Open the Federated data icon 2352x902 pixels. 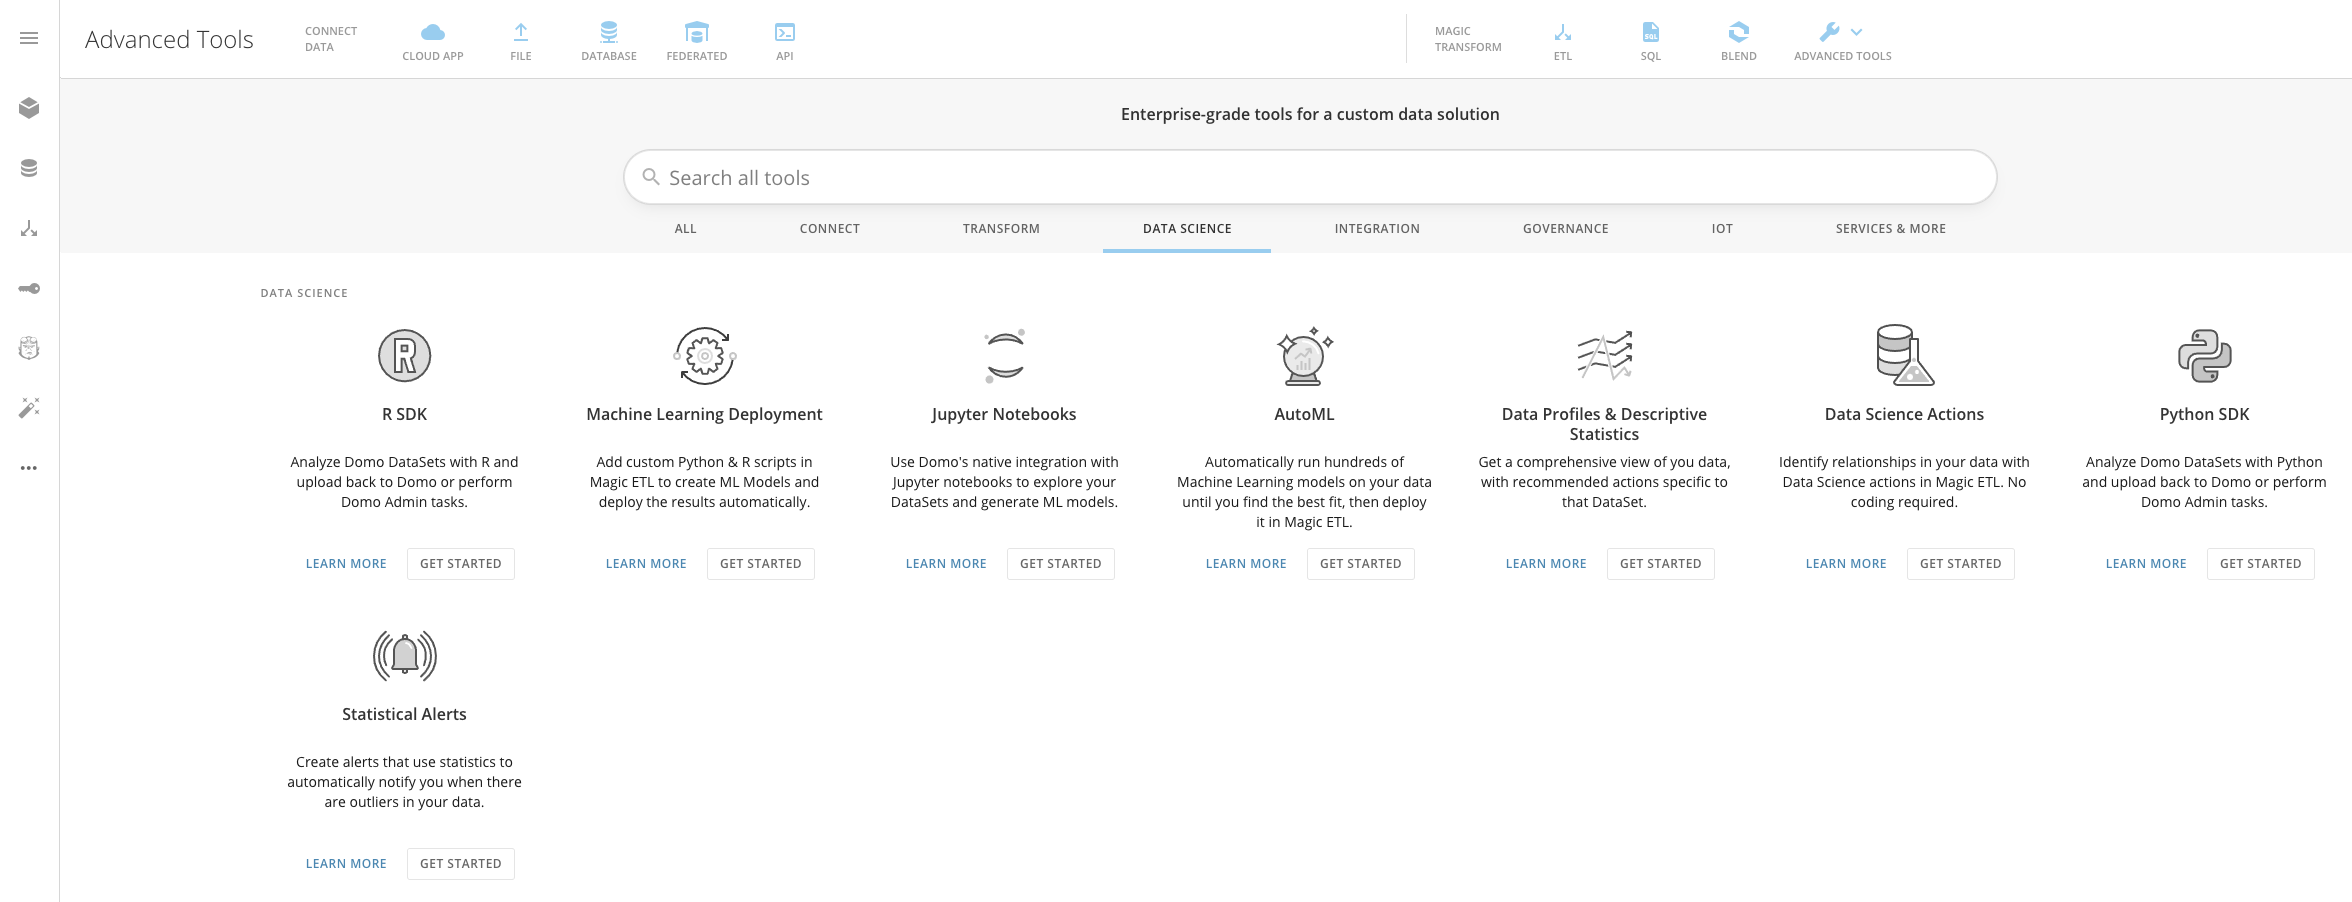click(697, 32)
